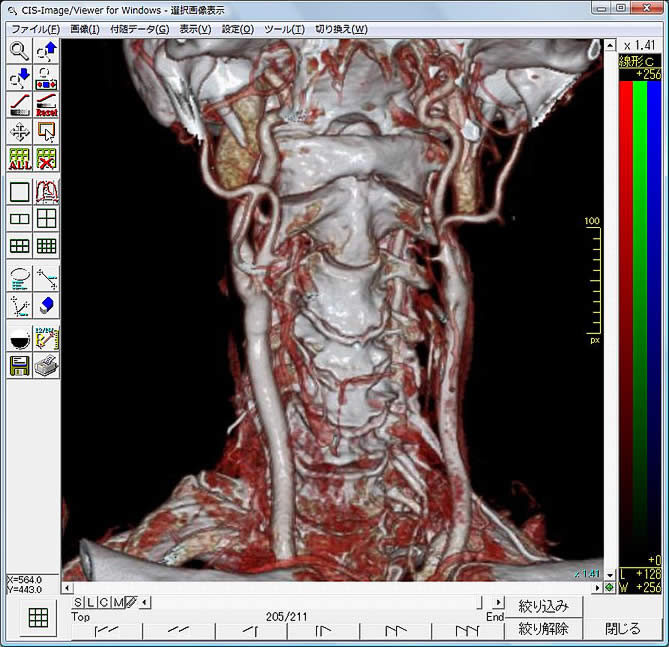Click the green grid red X deselect icon
This screenshot has height=647, width=669.
47,159
